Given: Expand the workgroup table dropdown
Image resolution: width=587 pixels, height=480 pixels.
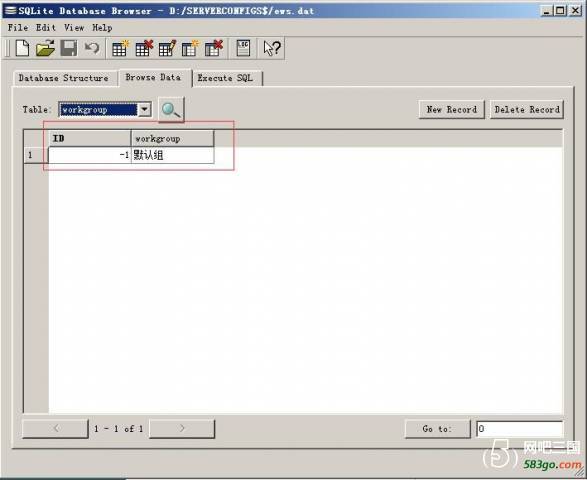Looking at the screenshot, I should (x=145, y=110).
